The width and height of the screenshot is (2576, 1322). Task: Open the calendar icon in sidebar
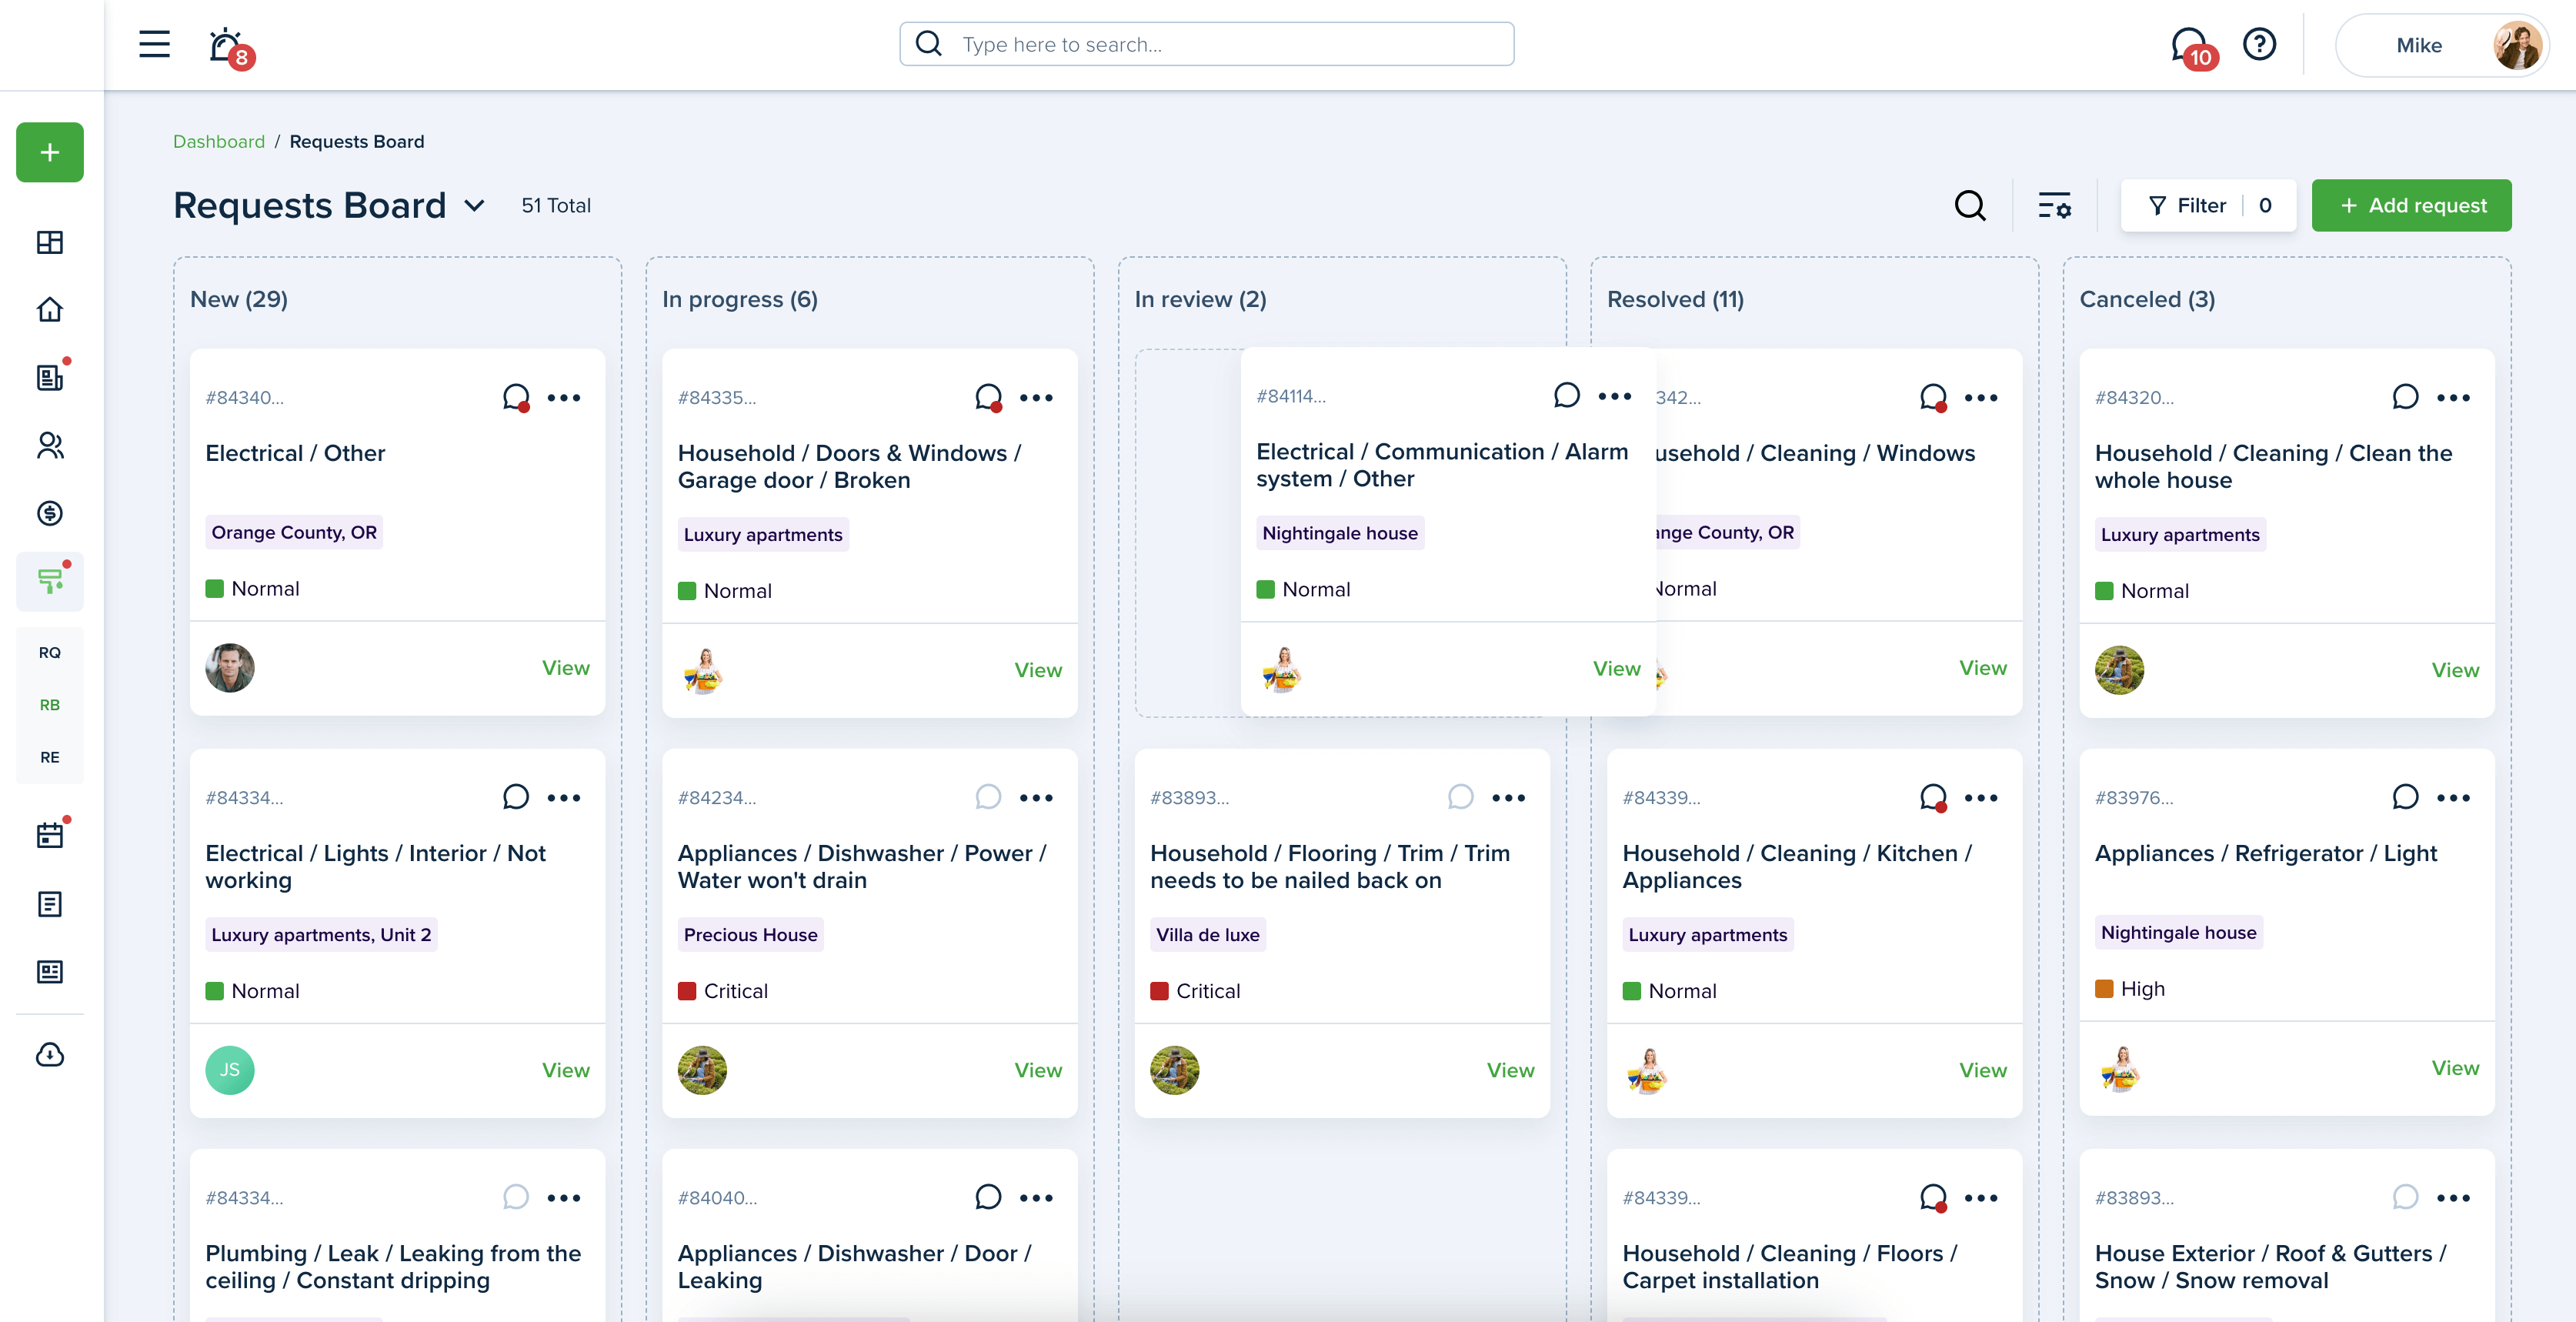click(x=50, y=835)
